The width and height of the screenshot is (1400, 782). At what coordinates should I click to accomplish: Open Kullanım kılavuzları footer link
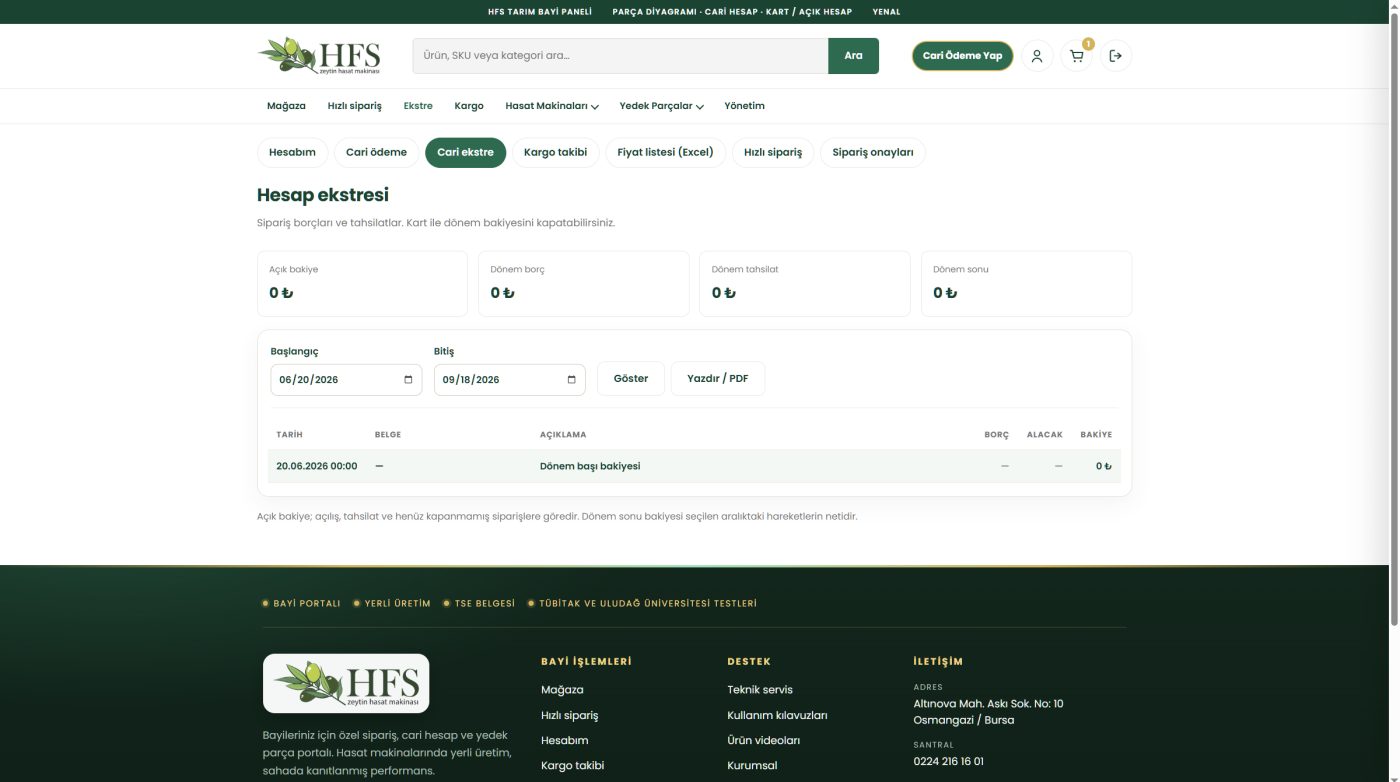[777, 716]
